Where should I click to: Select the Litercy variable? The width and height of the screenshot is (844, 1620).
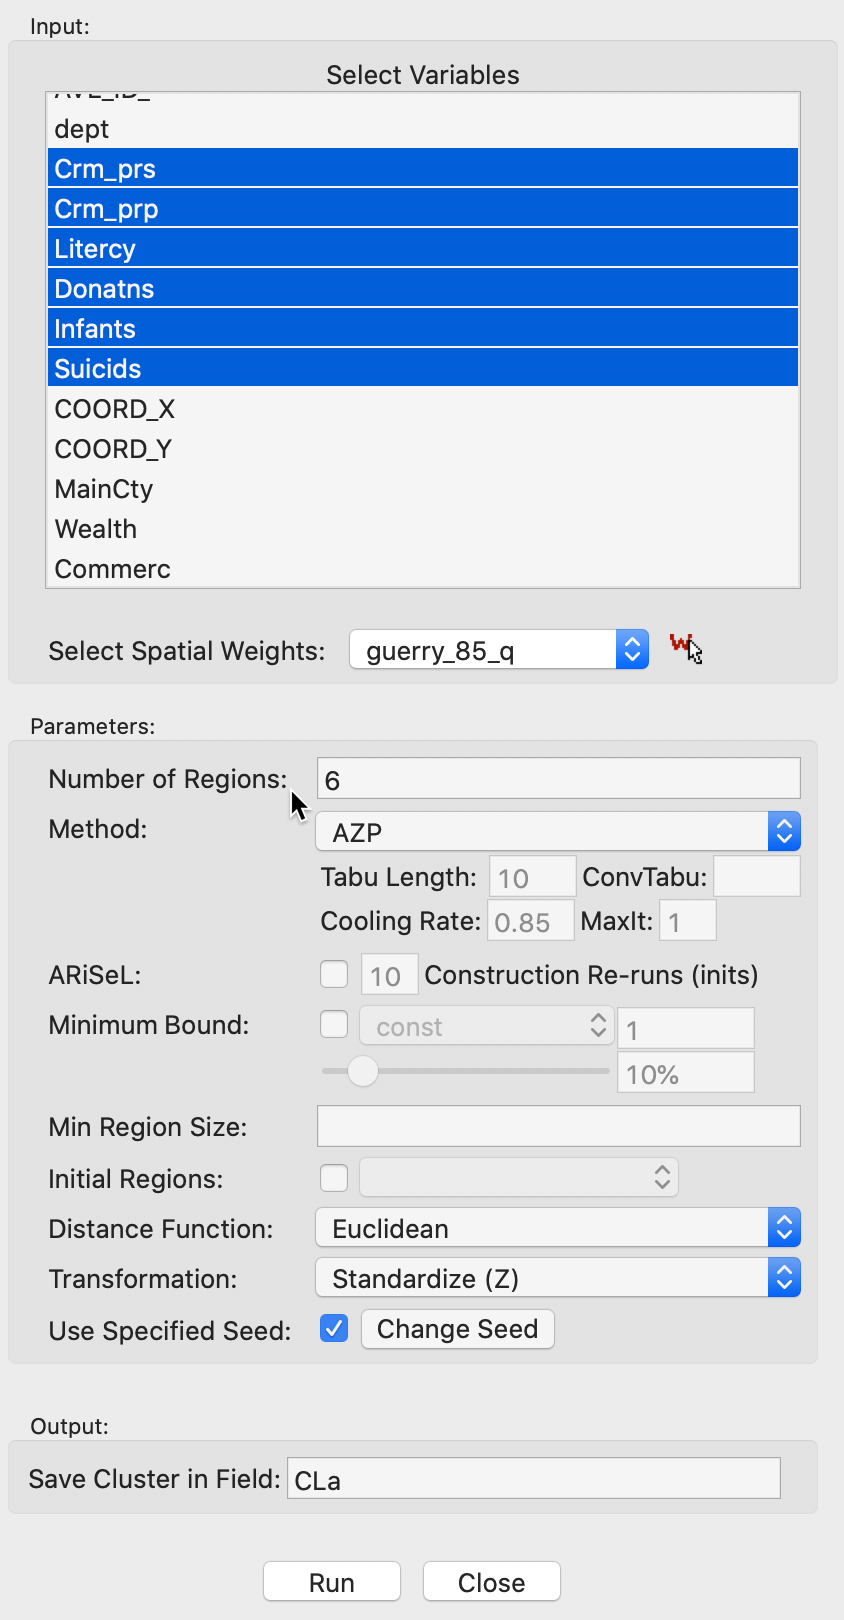(x=423, y=248)
